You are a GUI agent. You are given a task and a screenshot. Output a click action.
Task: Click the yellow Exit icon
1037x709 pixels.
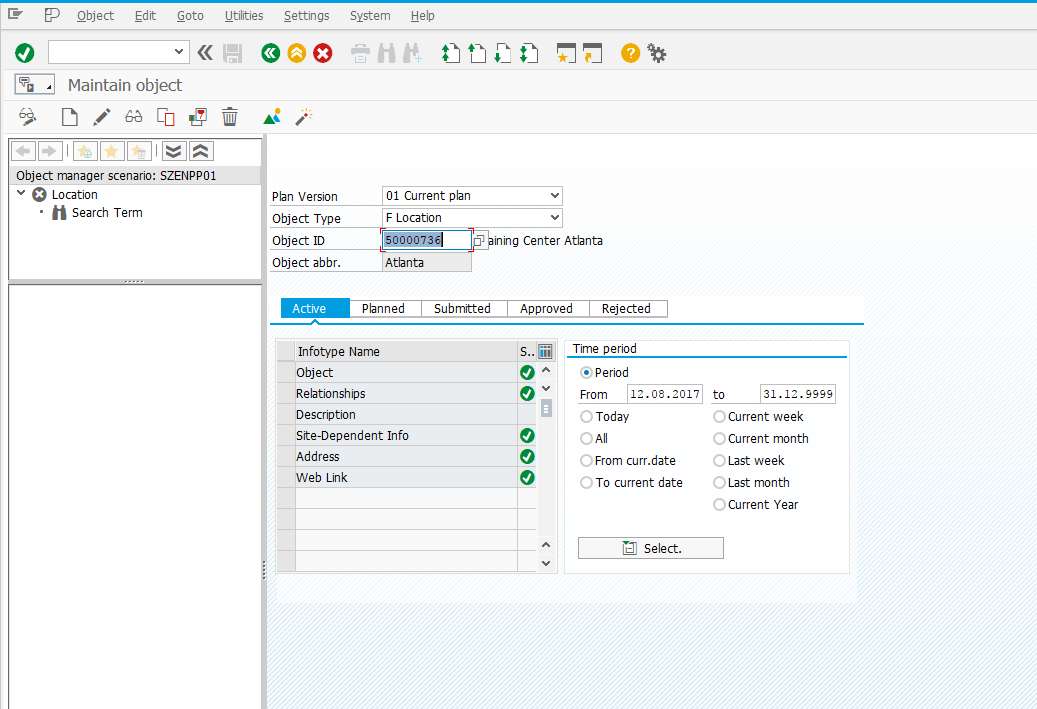(x=297, y=53)
